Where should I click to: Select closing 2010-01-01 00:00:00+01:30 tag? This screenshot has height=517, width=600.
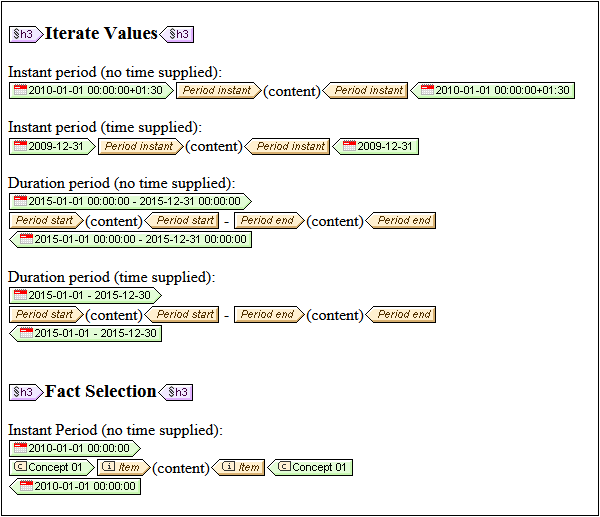(493, 90)
